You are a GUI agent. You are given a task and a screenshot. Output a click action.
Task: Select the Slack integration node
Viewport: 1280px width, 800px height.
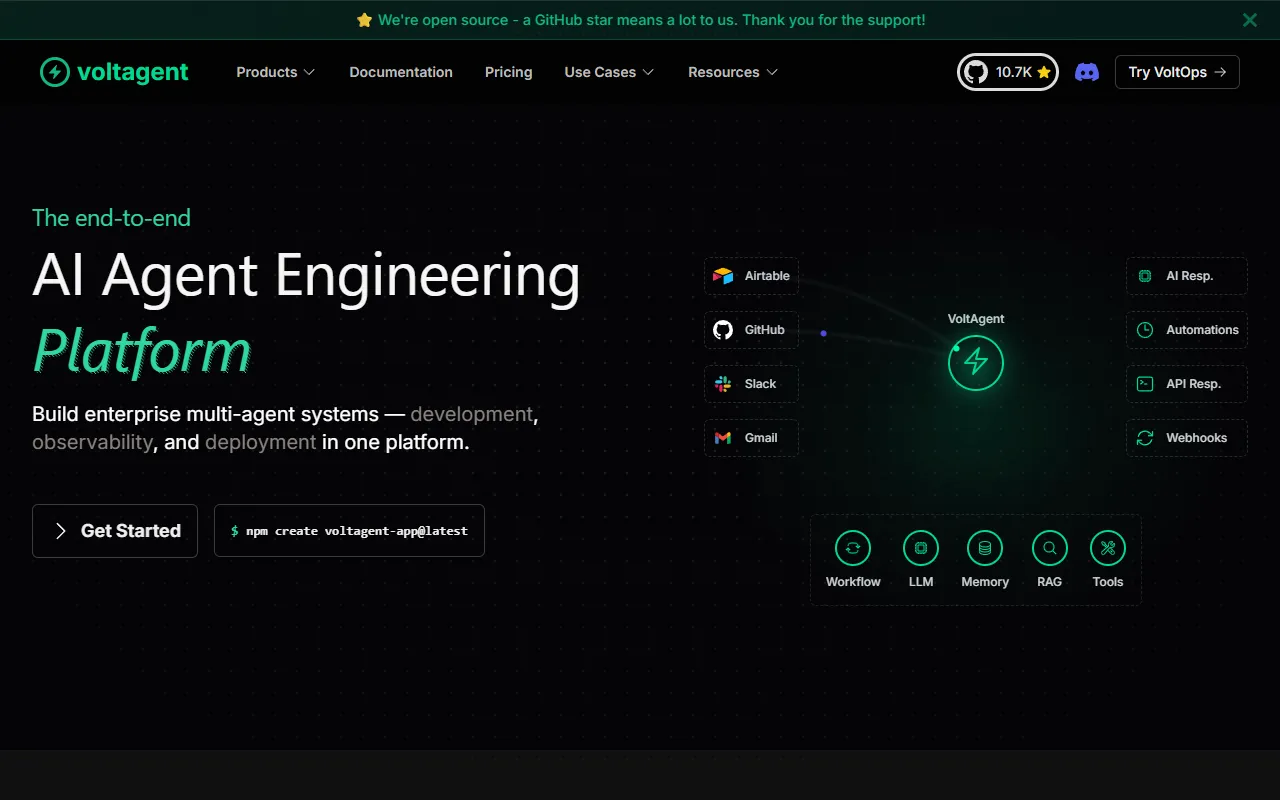coord(751,384)
